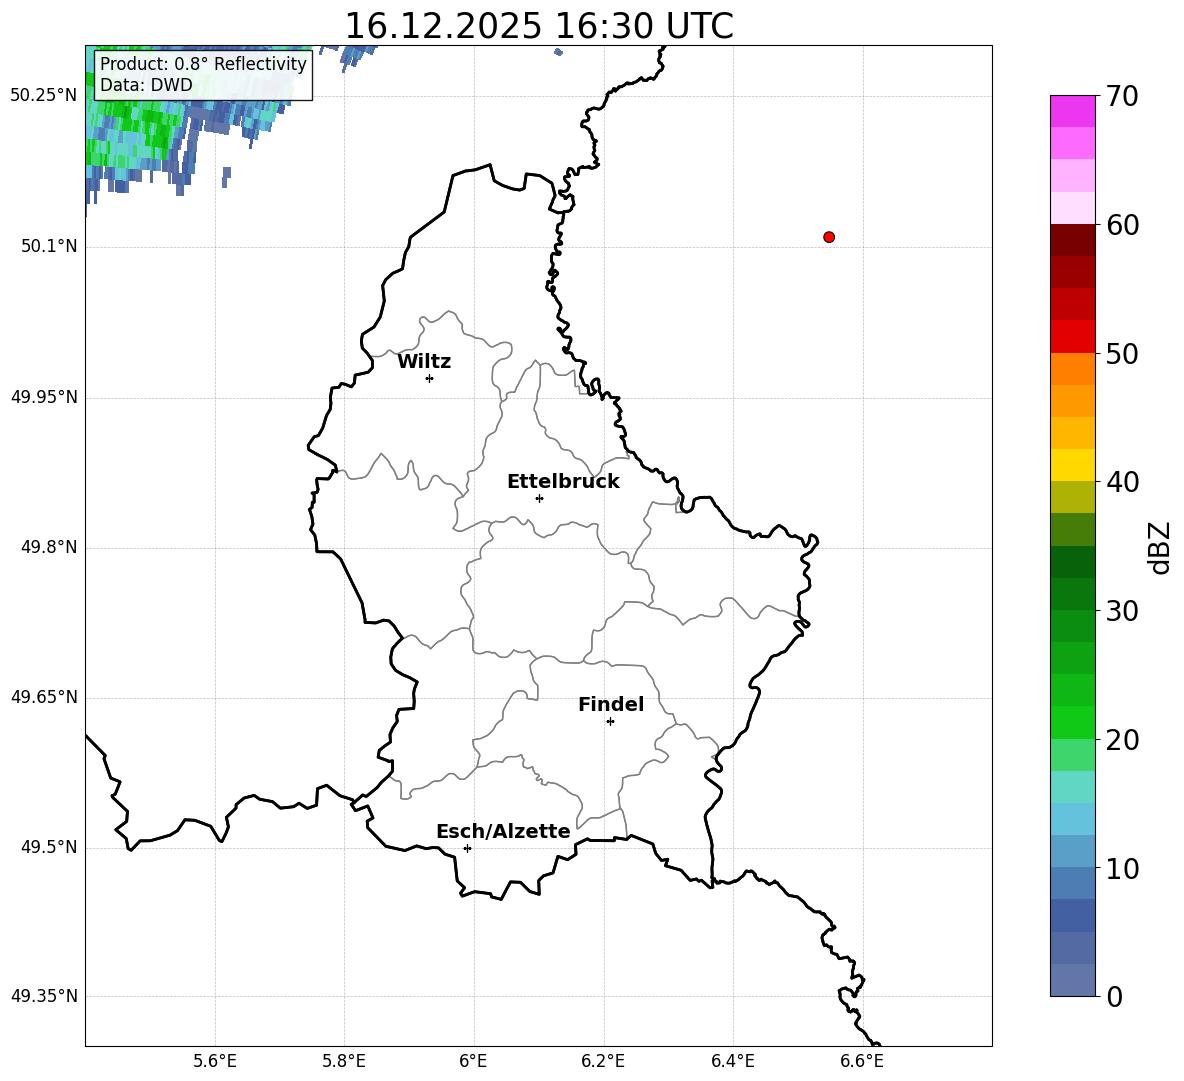Screen dimensions: 1184x1081
Task: Select the Esch/Alzette city label
Action: point(503,831)
